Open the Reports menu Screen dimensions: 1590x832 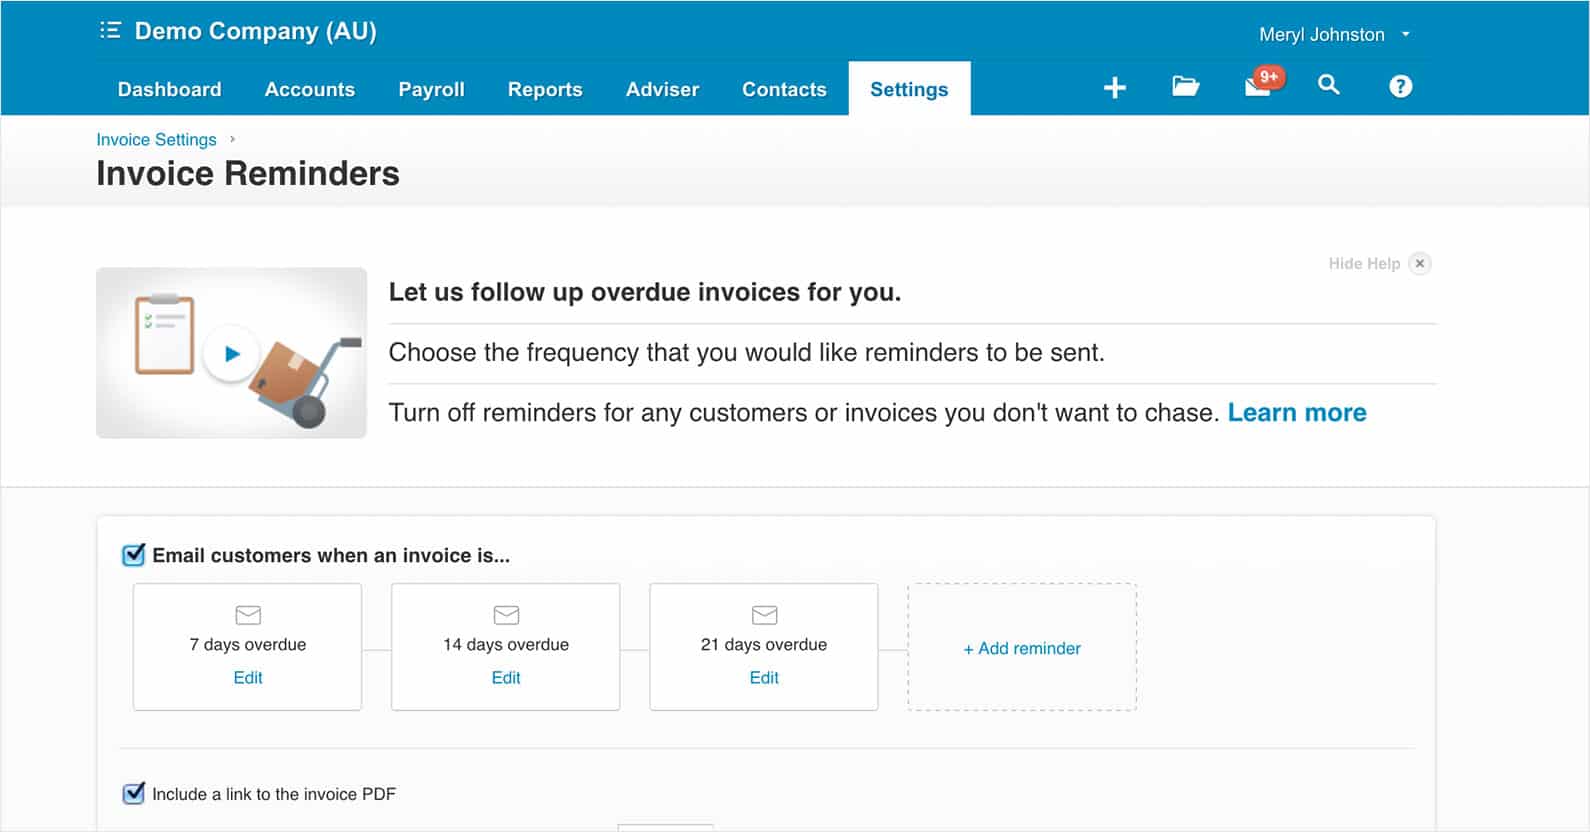coord(545,89)
